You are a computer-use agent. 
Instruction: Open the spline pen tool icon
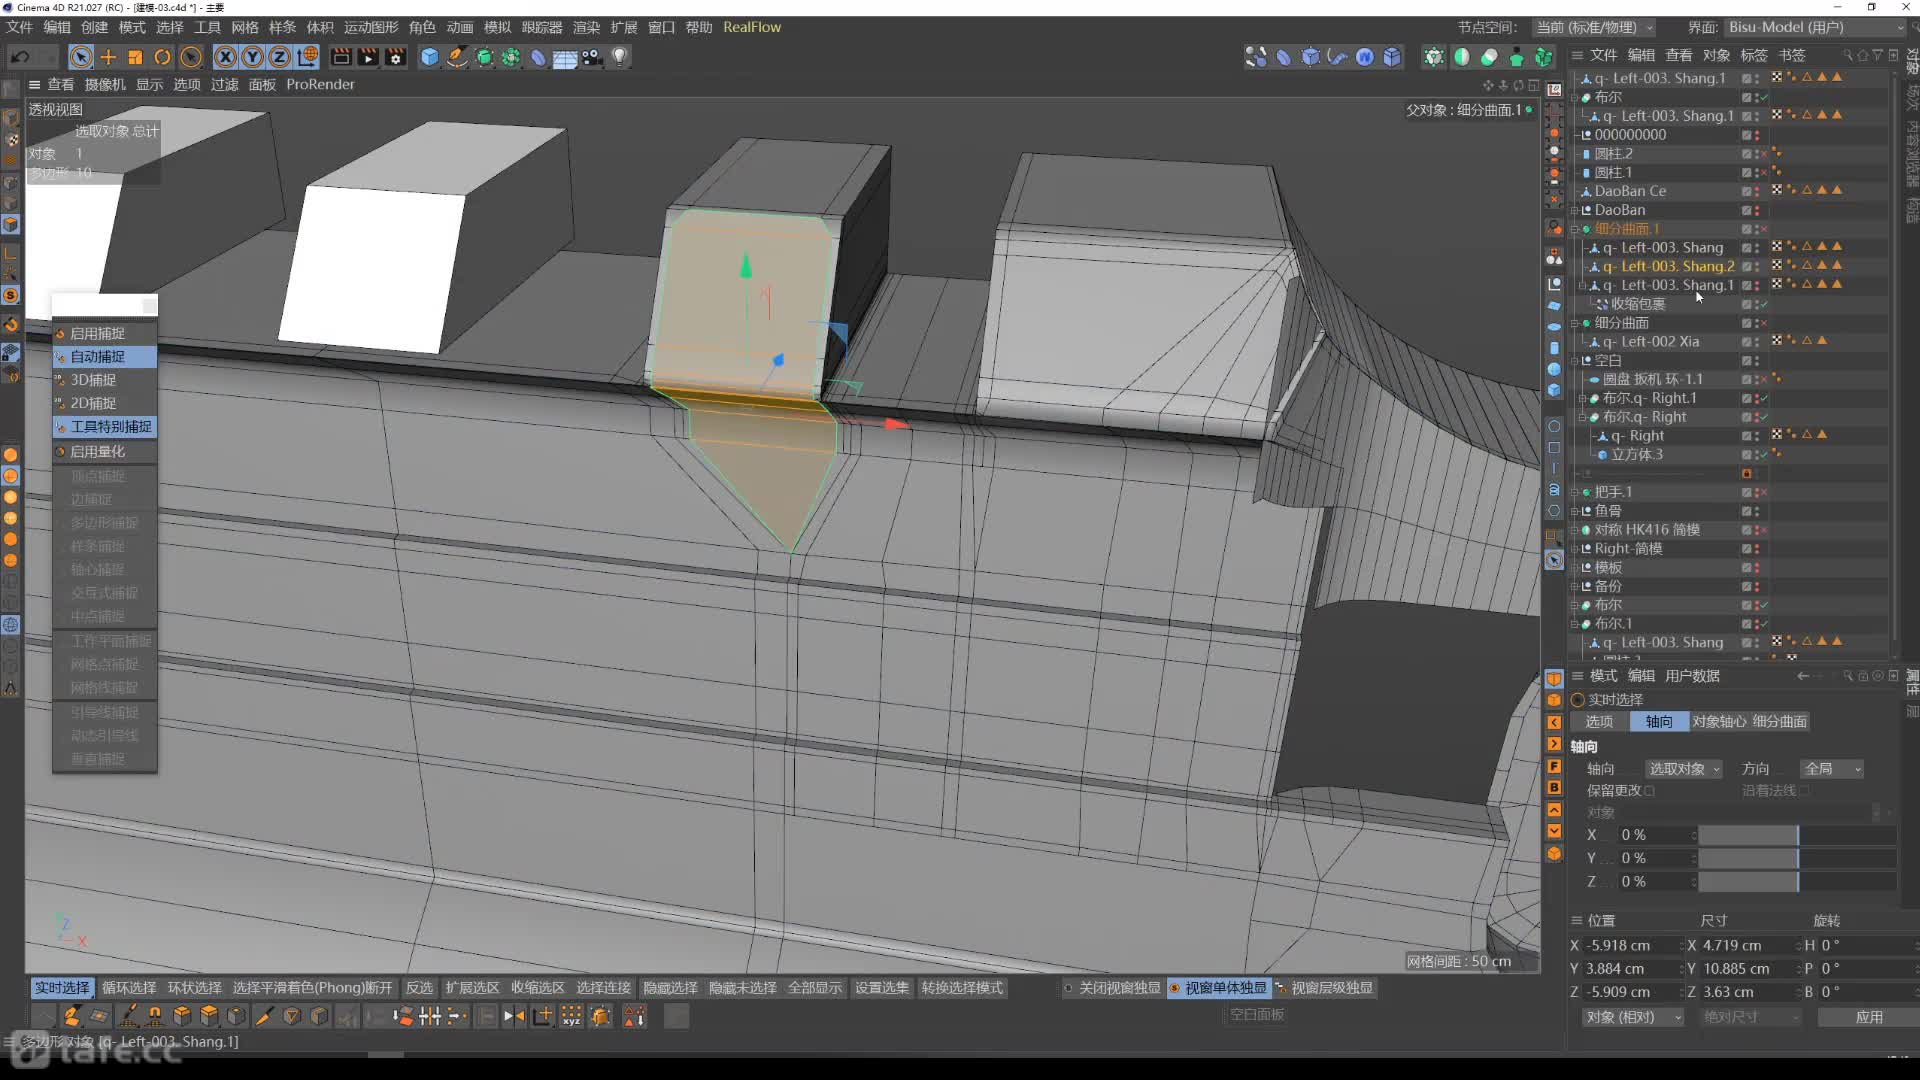pos(457,57)
